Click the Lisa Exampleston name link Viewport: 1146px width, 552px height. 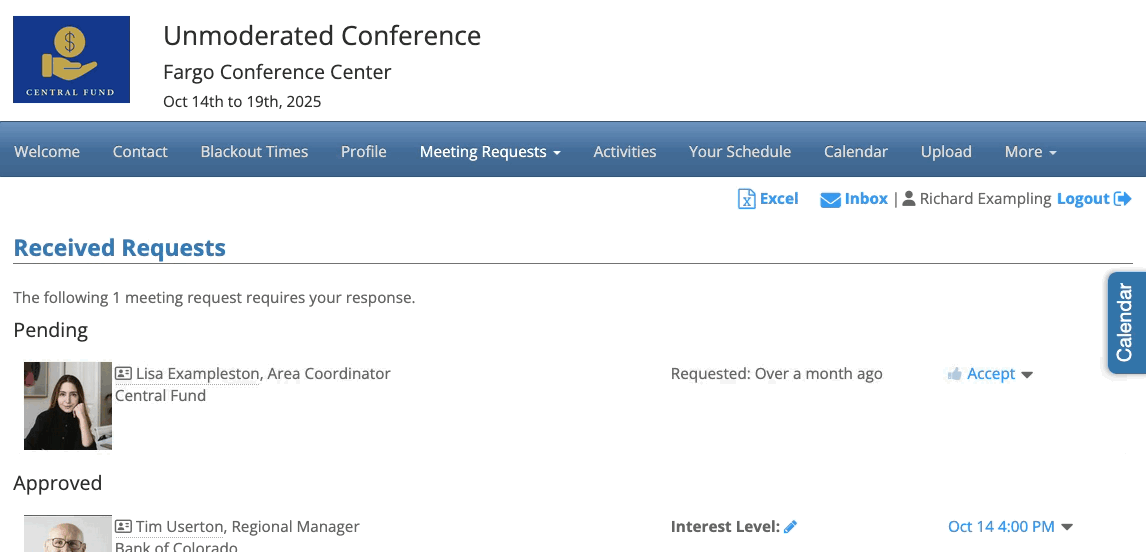click(x=197, y=374)
